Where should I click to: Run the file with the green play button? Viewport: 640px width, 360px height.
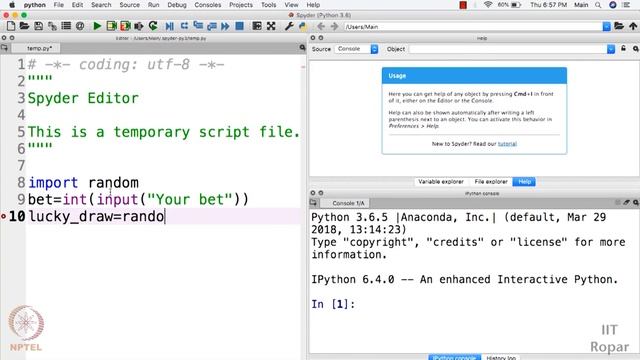point(97,27)
